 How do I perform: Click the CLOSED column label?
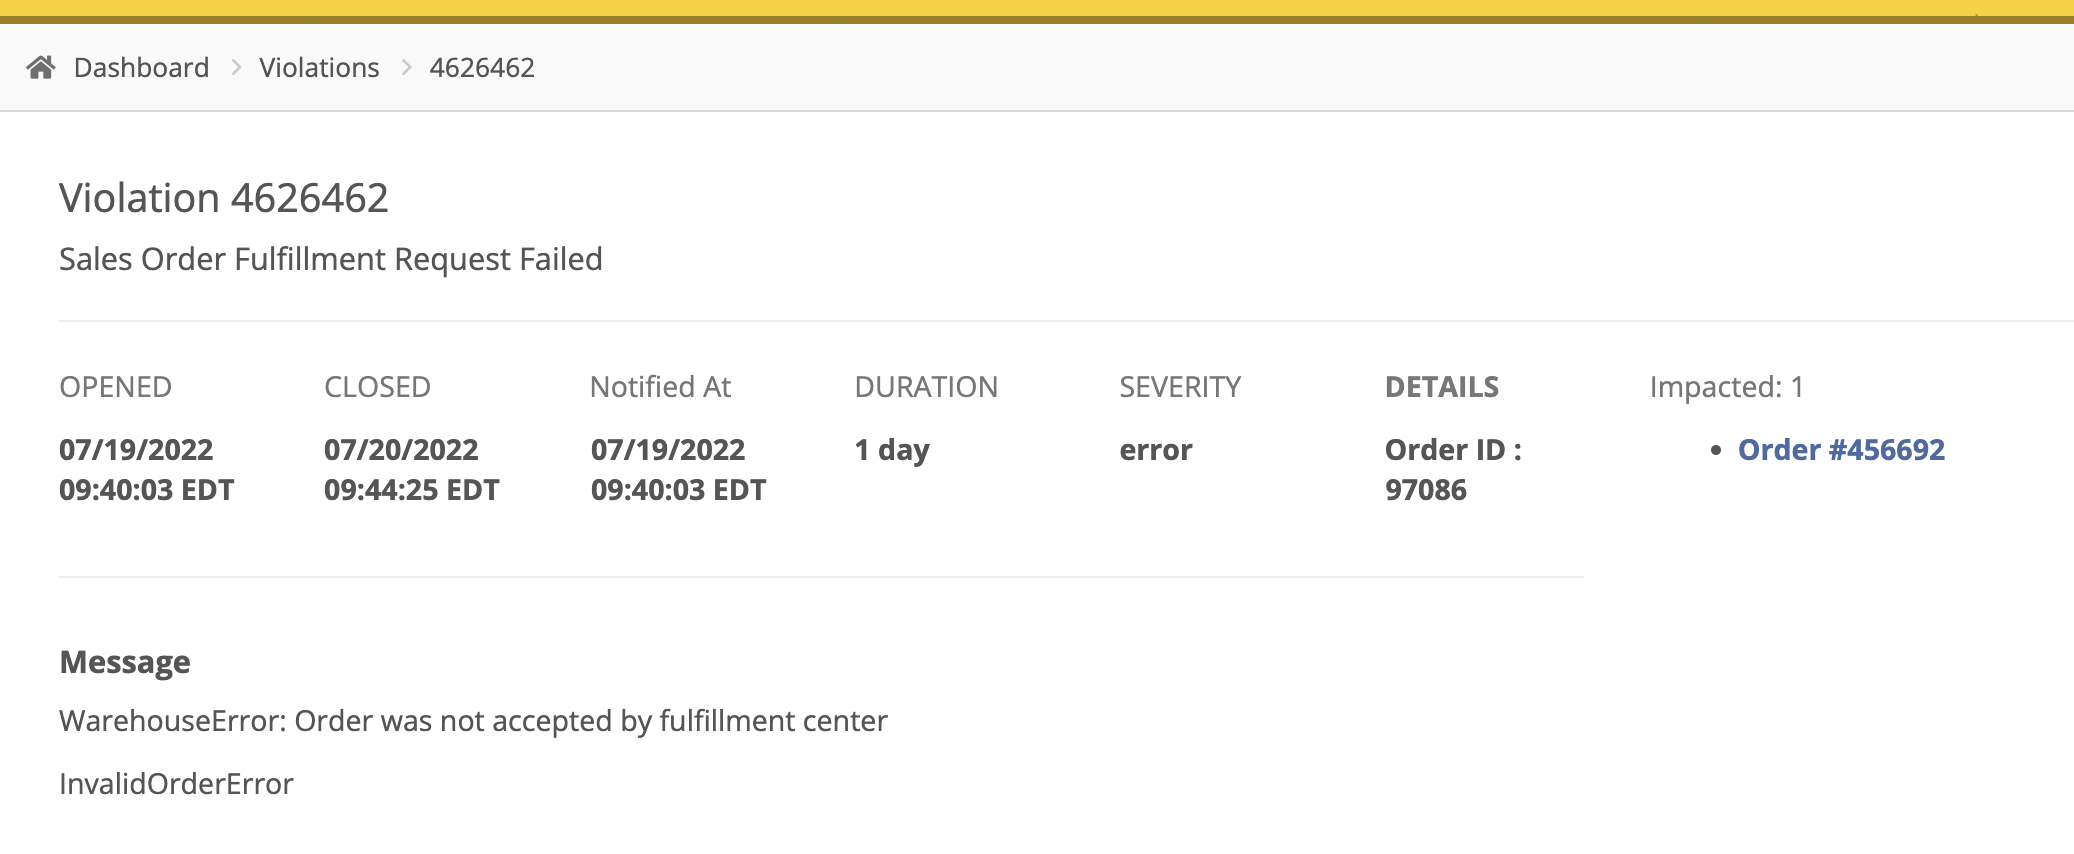[377, 387]
